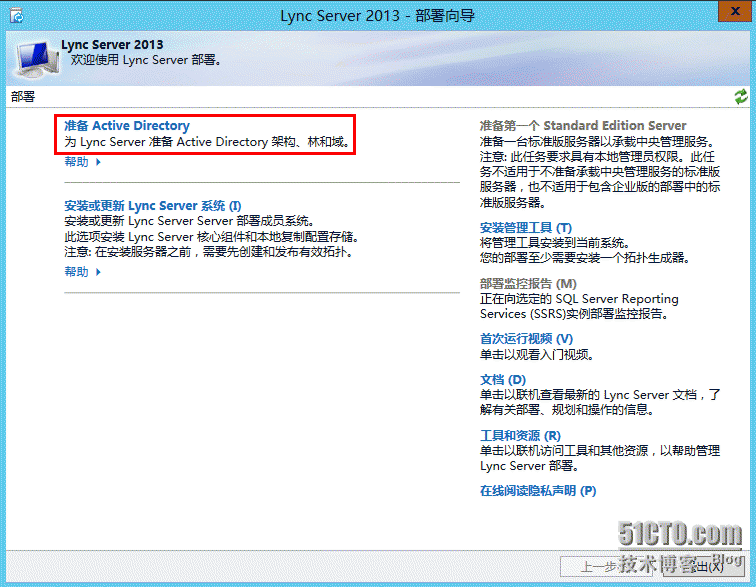Viewport: 756px width, 587px height.
Task: Open 帮助 link under 准备 Active Directory
Action: [76, 162]
